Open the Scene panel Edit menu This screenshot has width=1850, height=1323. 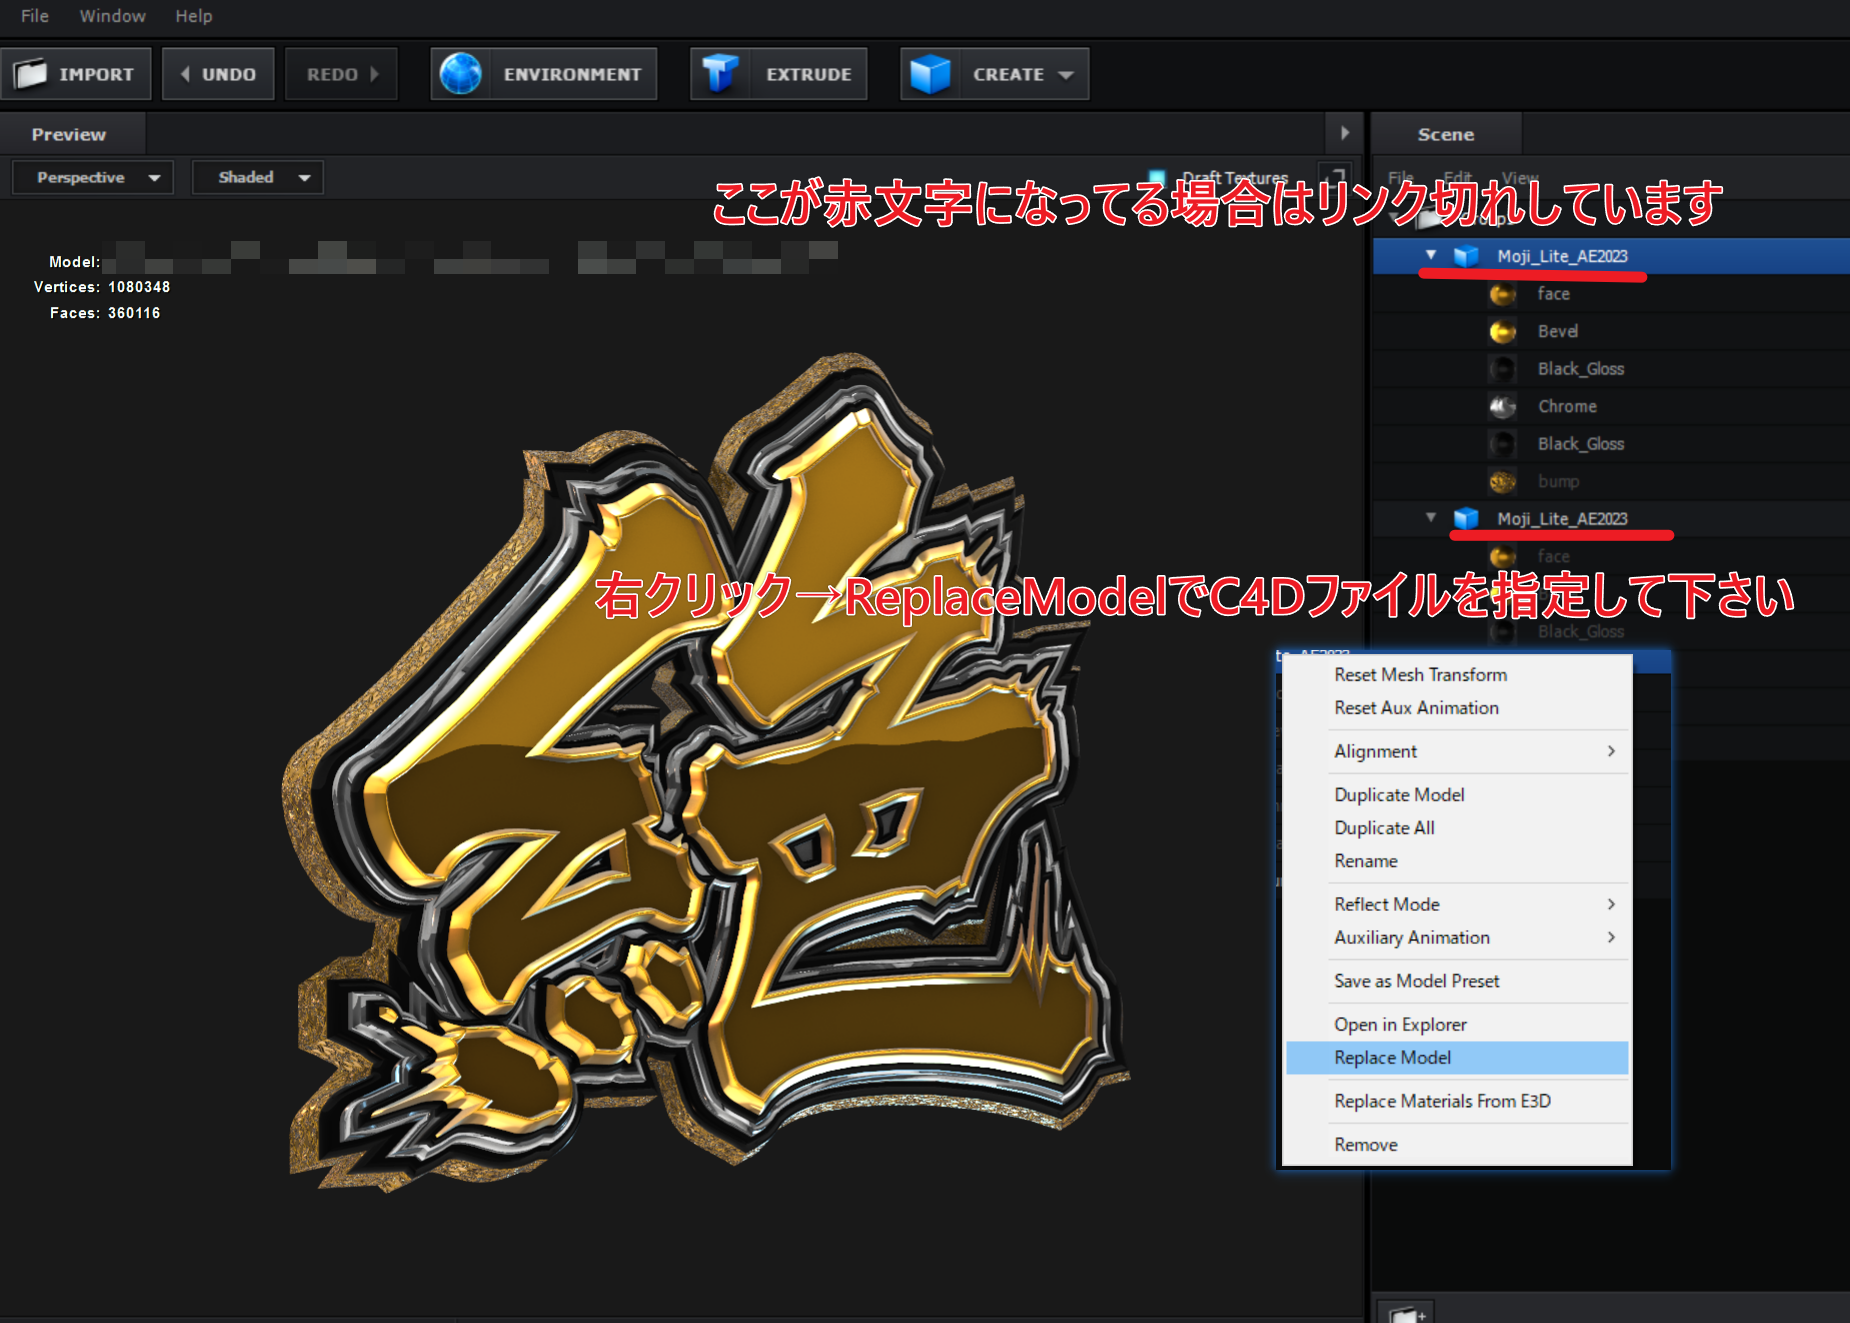pyautogui.click(x=1457, y=177)
